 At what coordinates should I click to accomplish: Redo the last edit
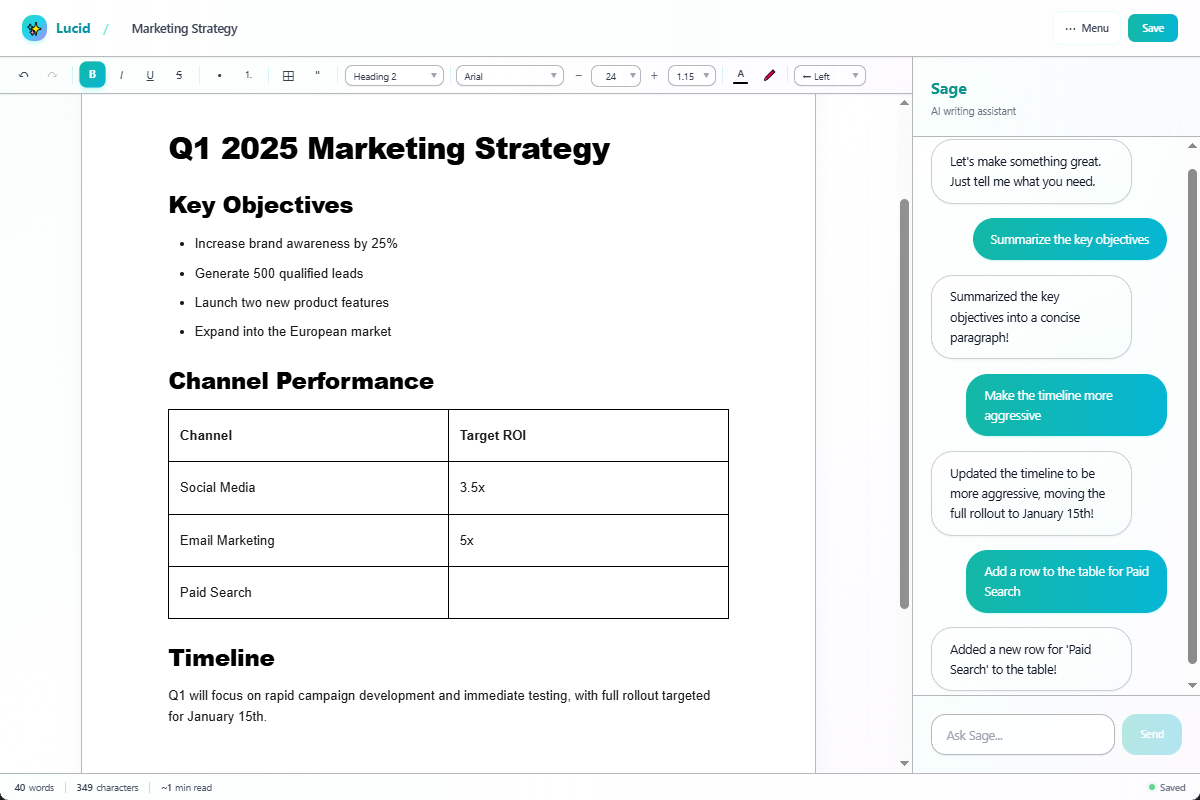pyautogui.click(x=52, y=75)
